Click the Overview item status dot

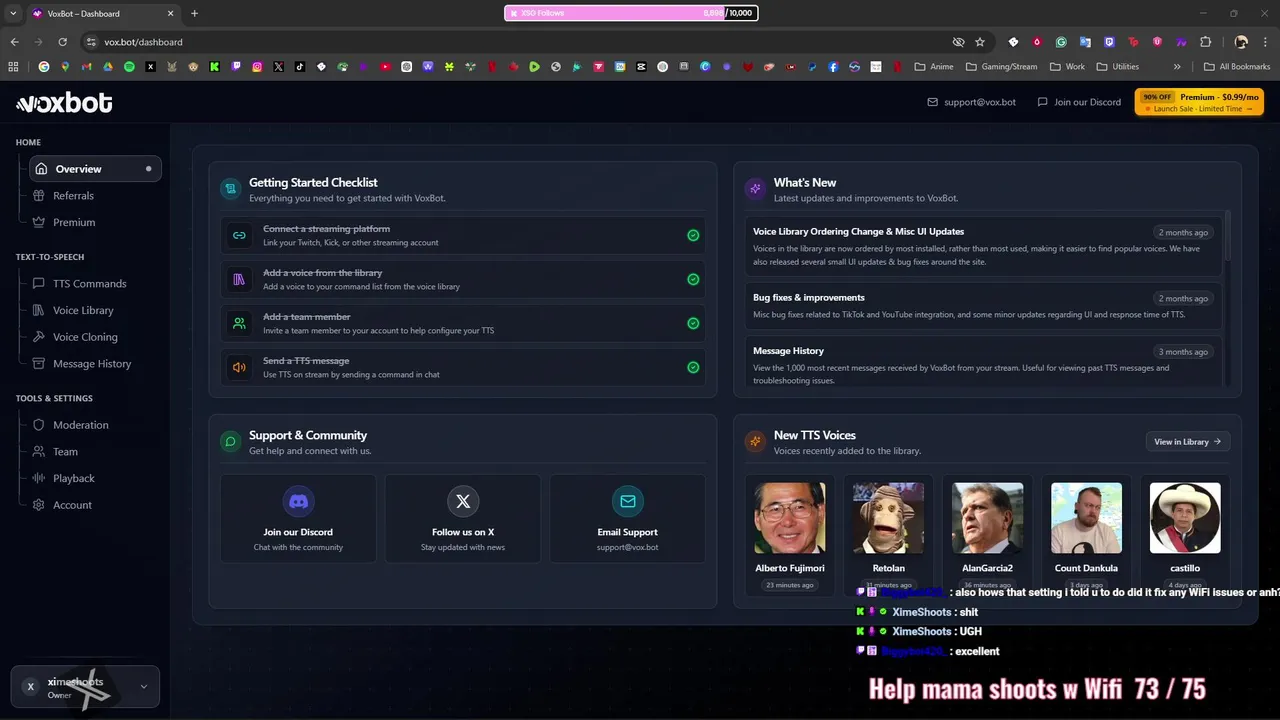(x=149, y=169)
